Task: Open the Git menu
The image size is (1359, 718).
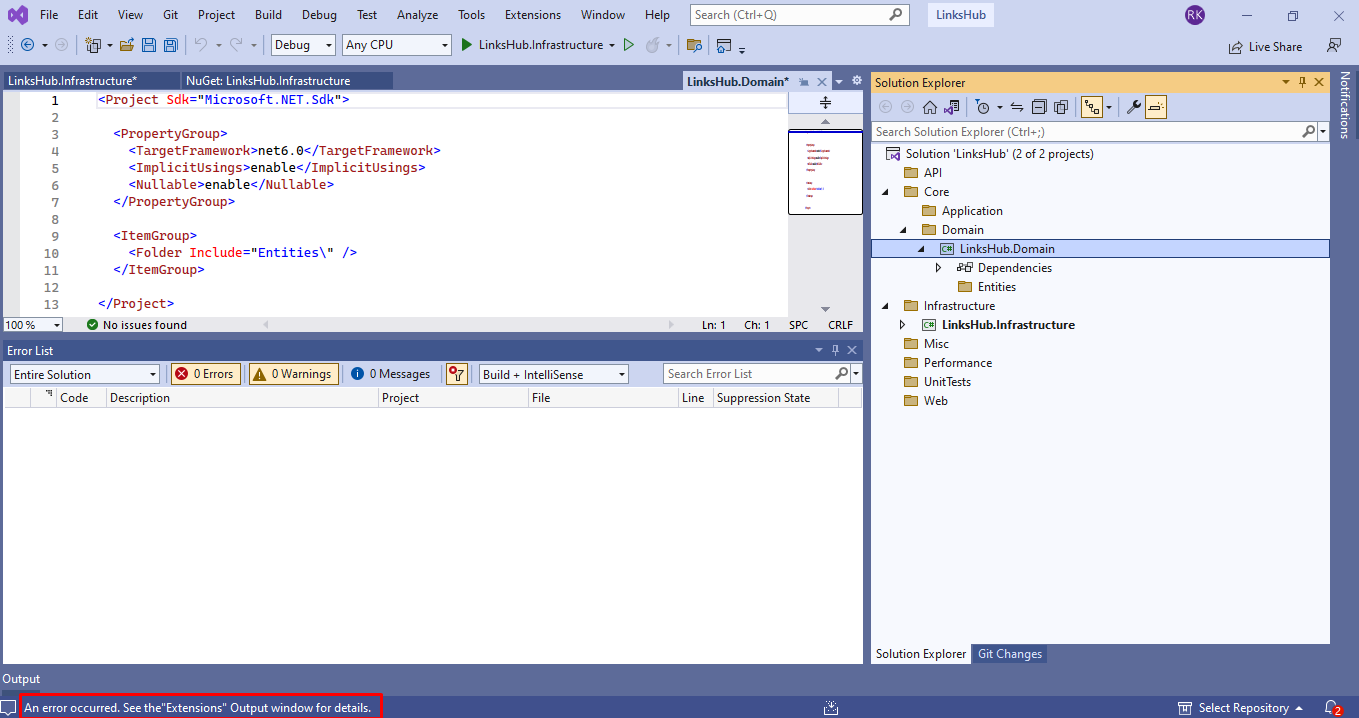Action: [170, 14]
